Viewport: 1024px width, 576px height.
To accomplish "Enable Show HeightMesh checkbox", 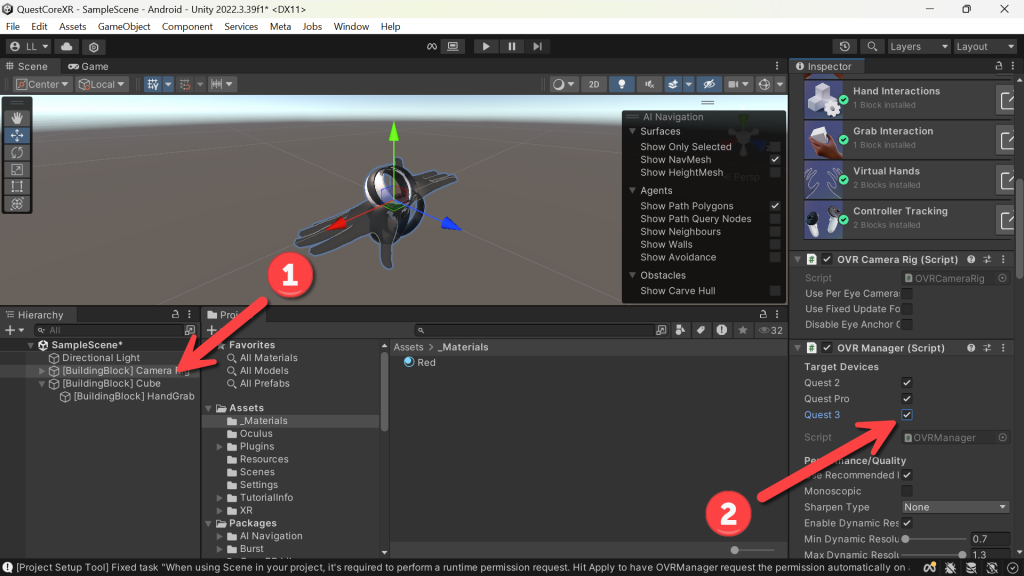I will click(x=775, y=172).
